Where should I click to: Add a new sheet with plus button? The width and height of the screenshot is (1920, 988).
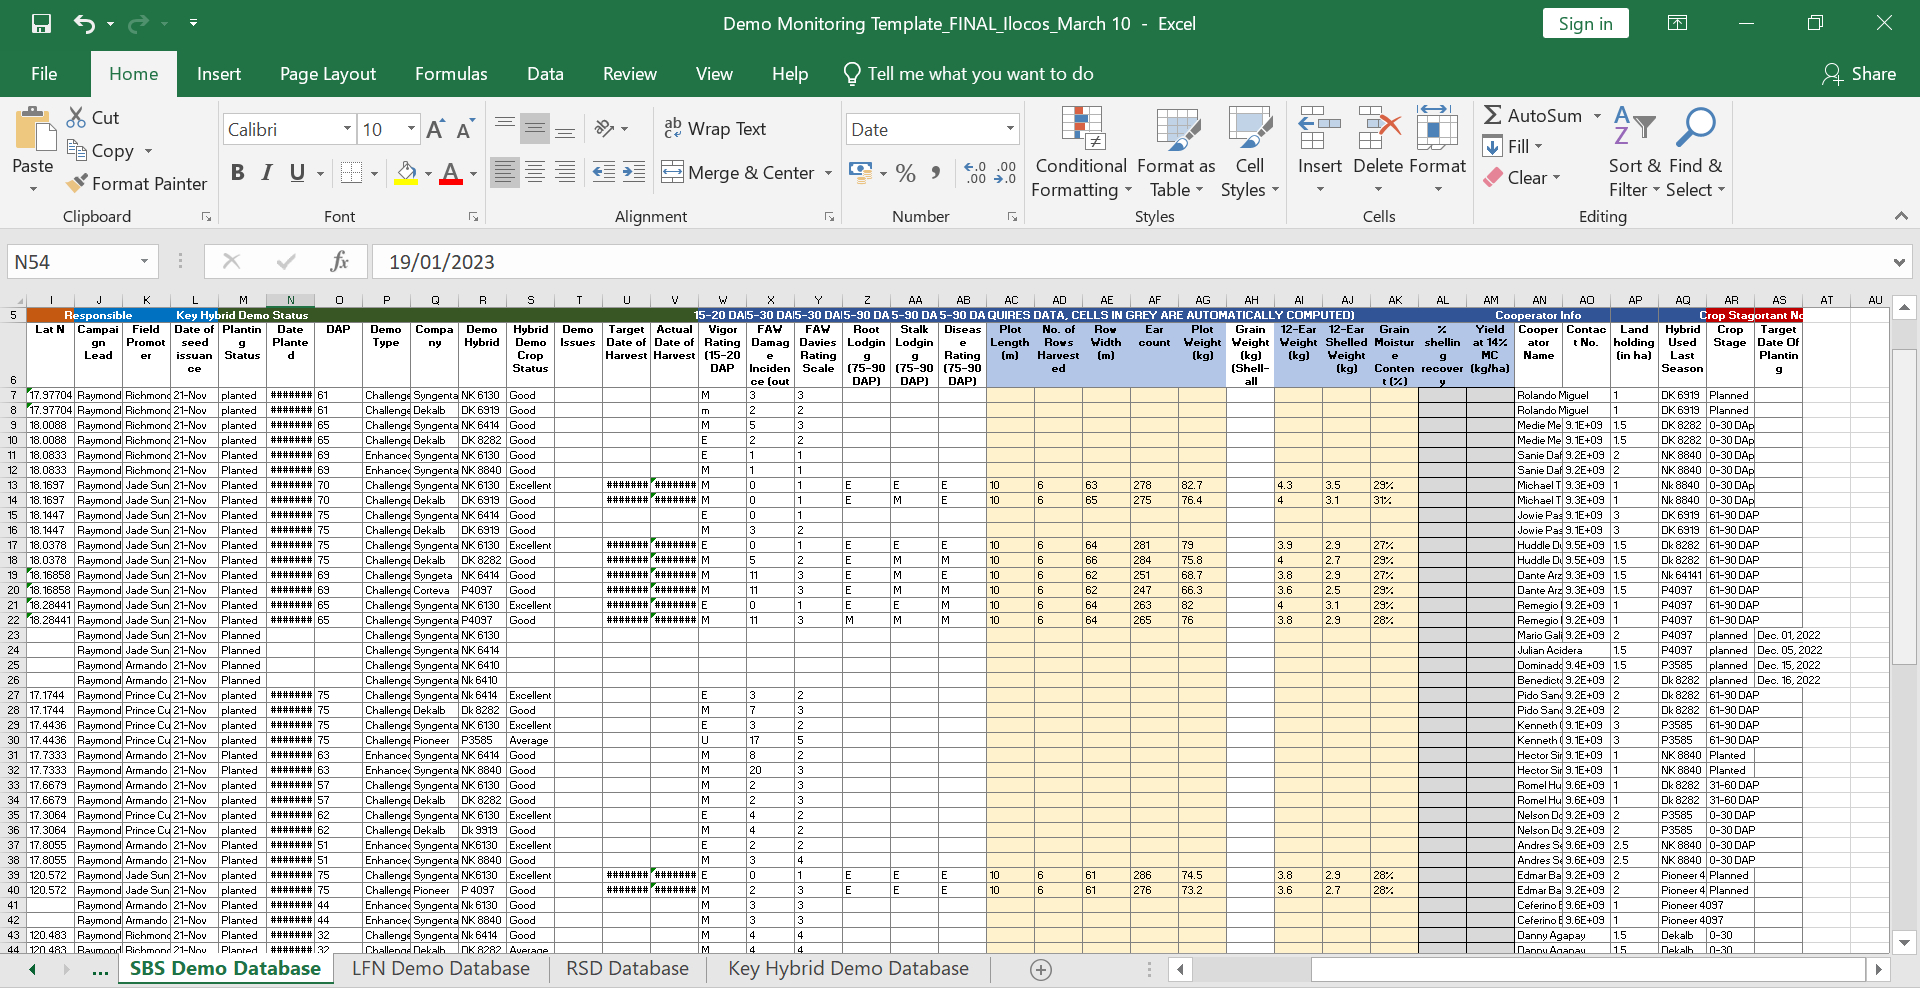(1041, 969)
